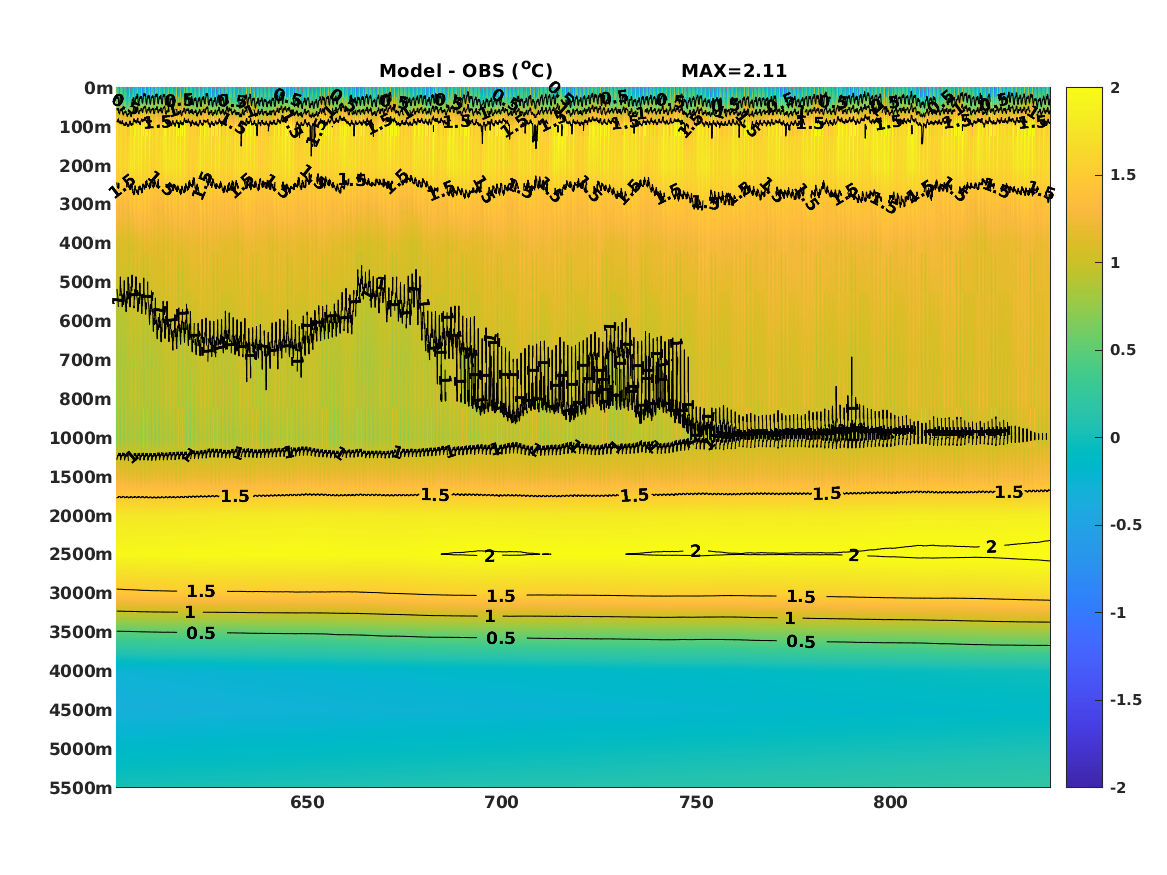The width and height of the screenshot is (1167, 875).
Task: Click the colorbar tick label '-2' at bottom
Action: (1118, 788)
